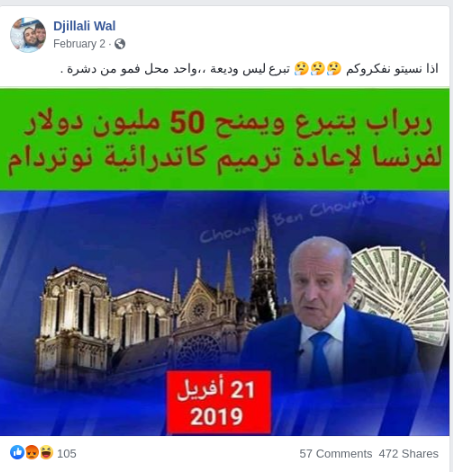Click the Chouaib Ben Chouaib watermark
Image resolution: width=453 pixels, height=472 pixels.
click(x=287, y=218)
